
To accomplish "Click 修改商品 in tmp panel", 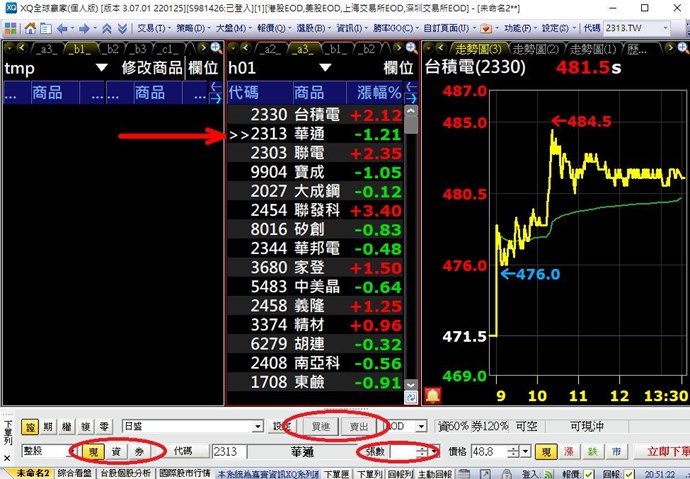I will tap(152, 68).
